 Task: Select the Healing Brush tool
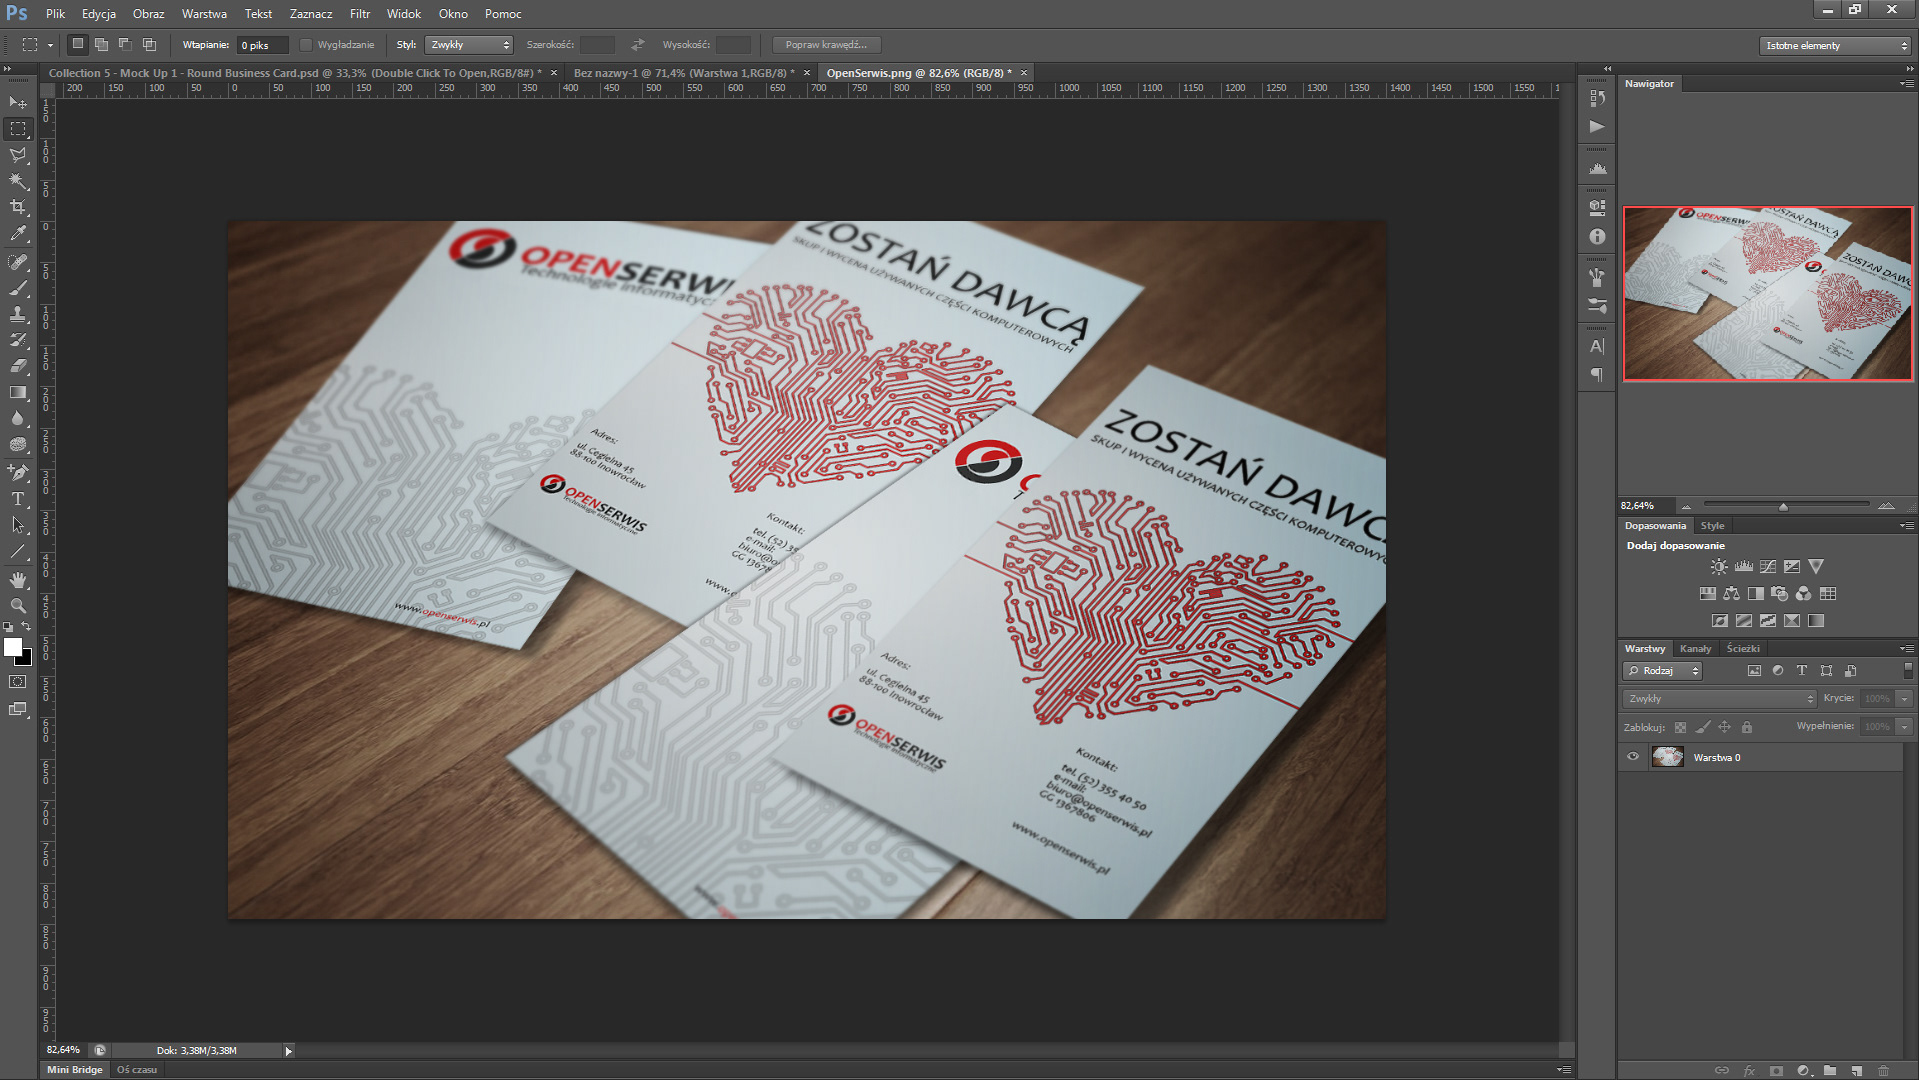point(18,262)
